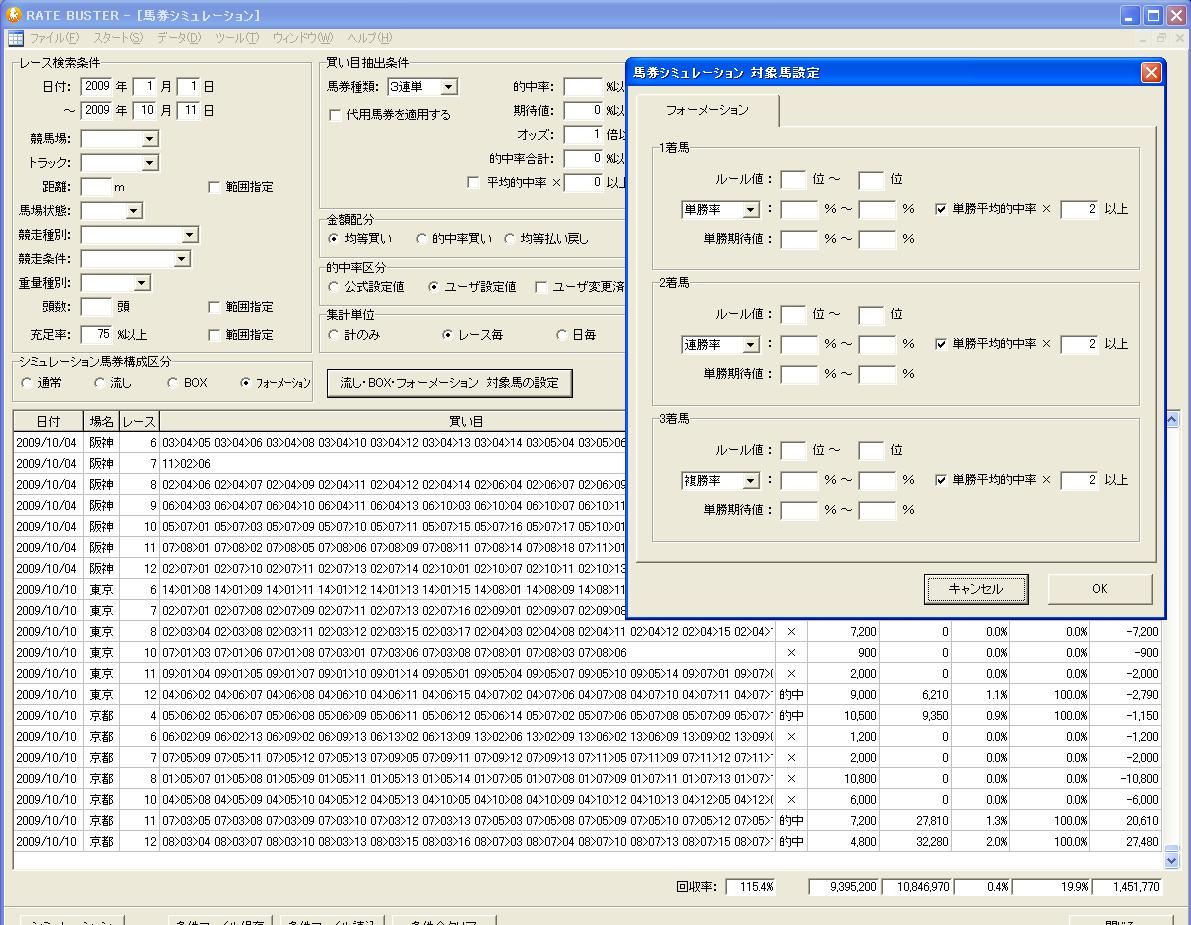Click the 日付 column header
Viewport: 1191px width, 925px height.
(x=49, y=421)
